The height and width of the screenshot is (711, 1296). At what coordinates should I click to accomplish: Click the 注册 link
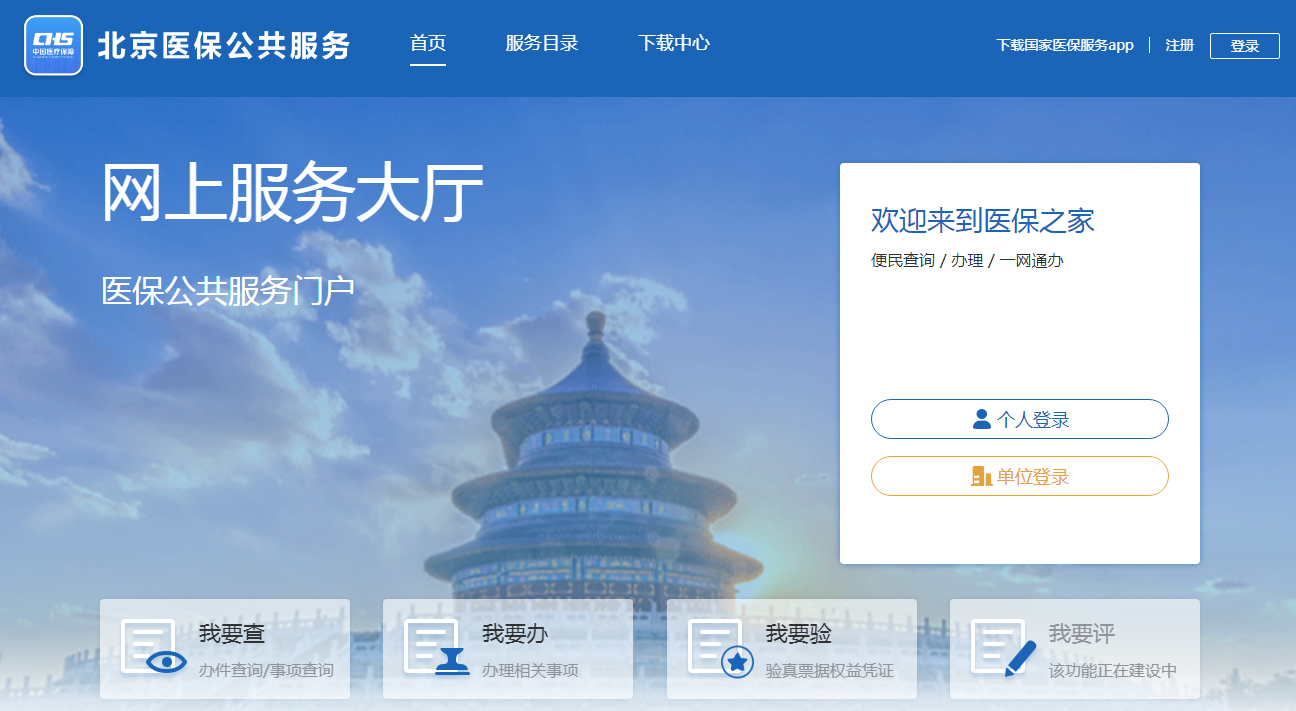click(x=1180, y=45)
